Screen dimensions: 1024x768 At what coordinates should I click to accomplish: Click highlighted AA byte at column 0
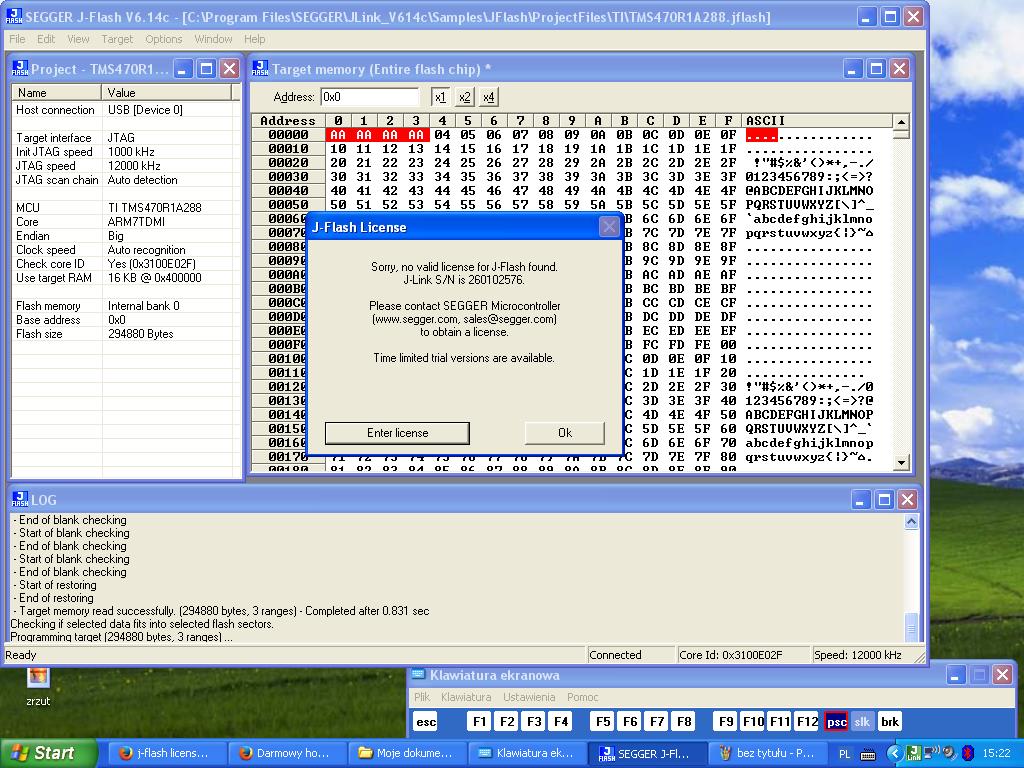[338, 135]
